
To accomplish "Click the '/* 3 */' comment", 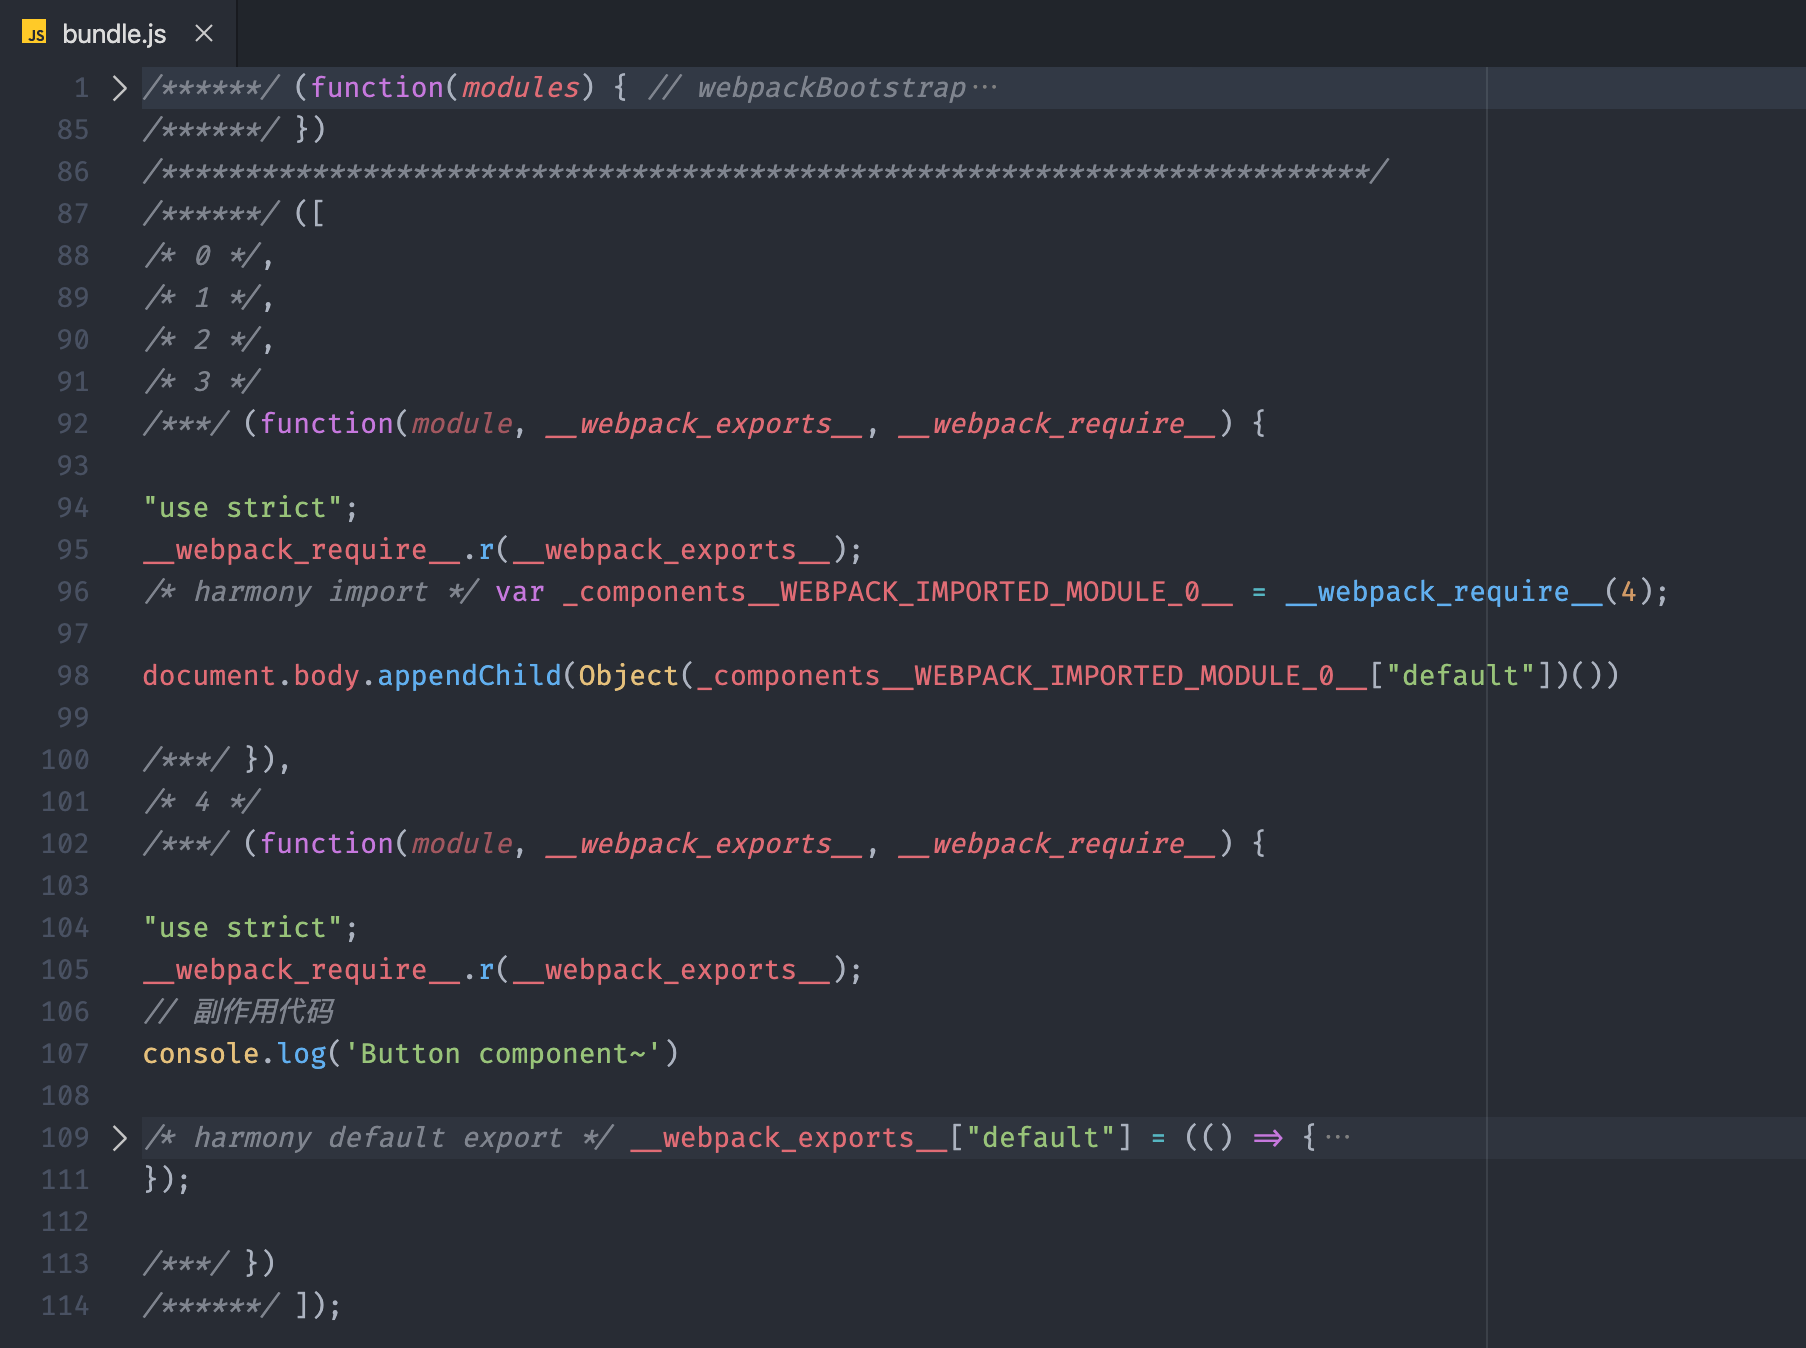I will (201, 382).
